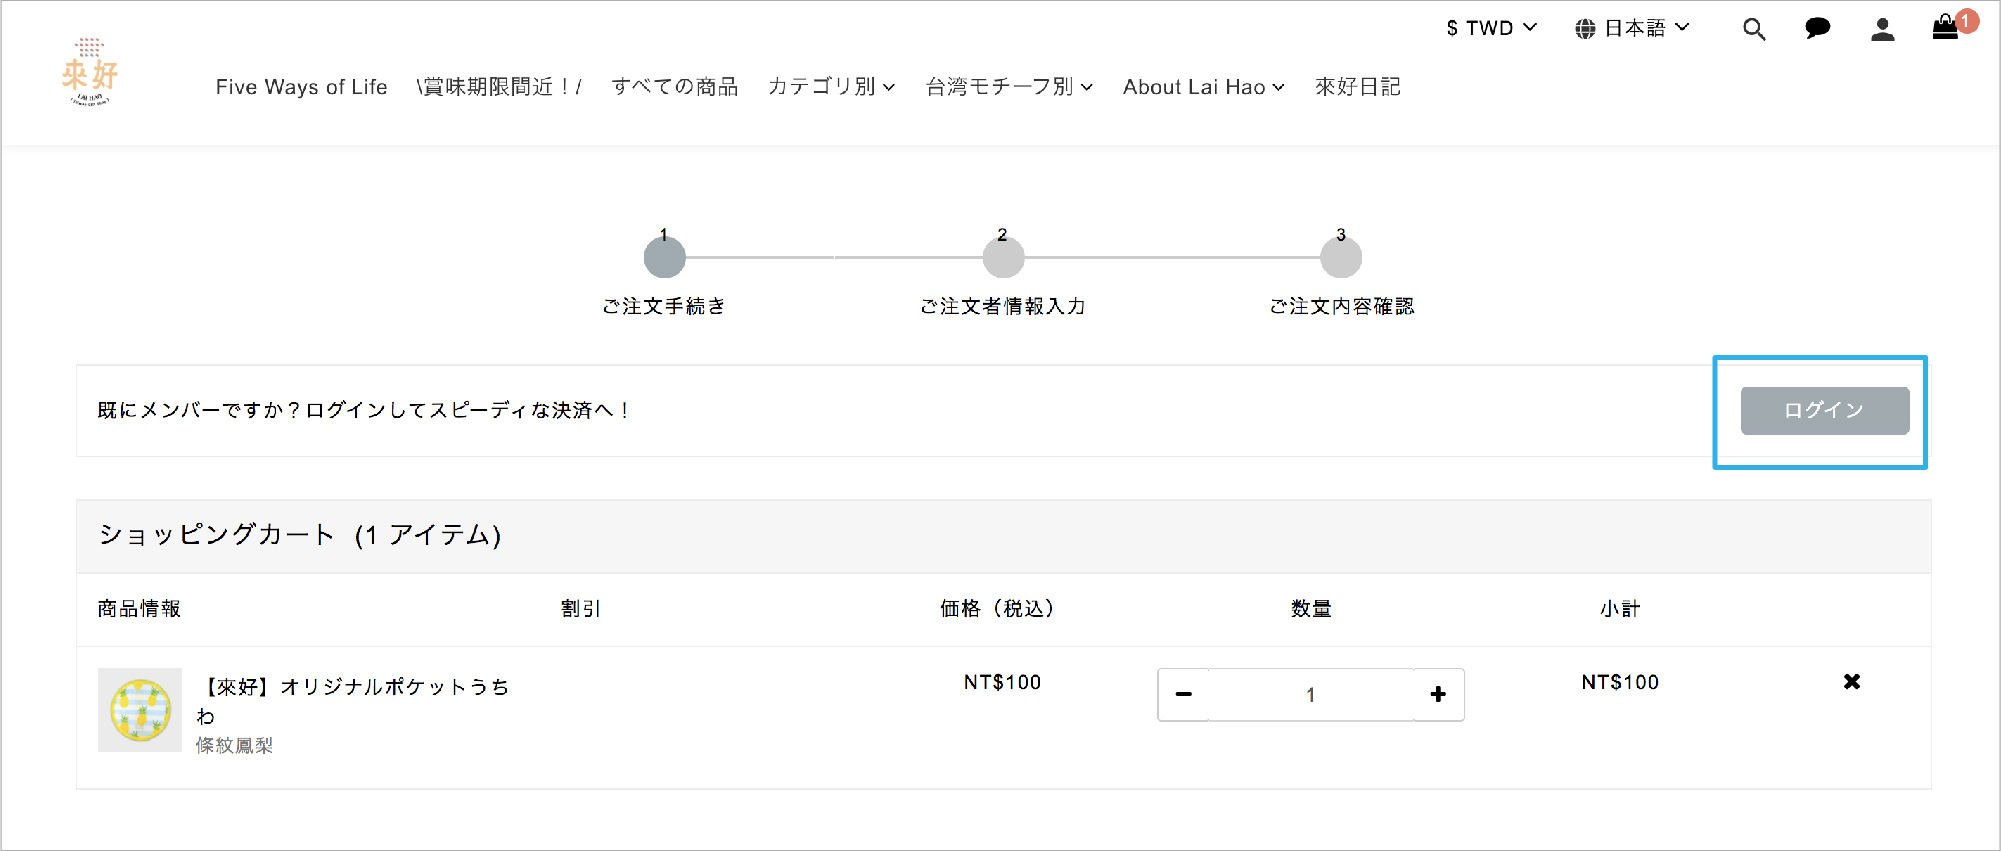The height and width of the screenshot is (851, 2001).
Task: Open the chat message bubble icon
Action: [x=1817, y=29]
